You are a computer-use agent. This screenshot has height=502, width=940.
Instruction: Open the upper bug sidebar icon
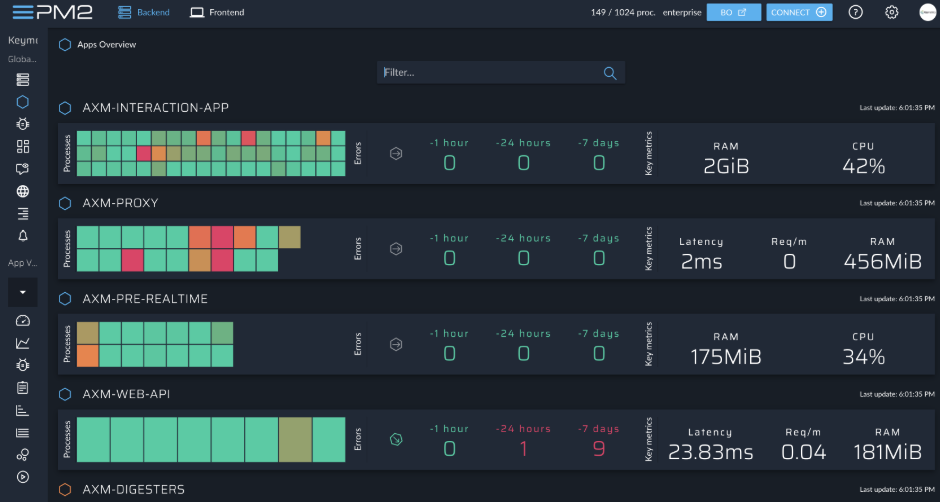tap(23, 124)
